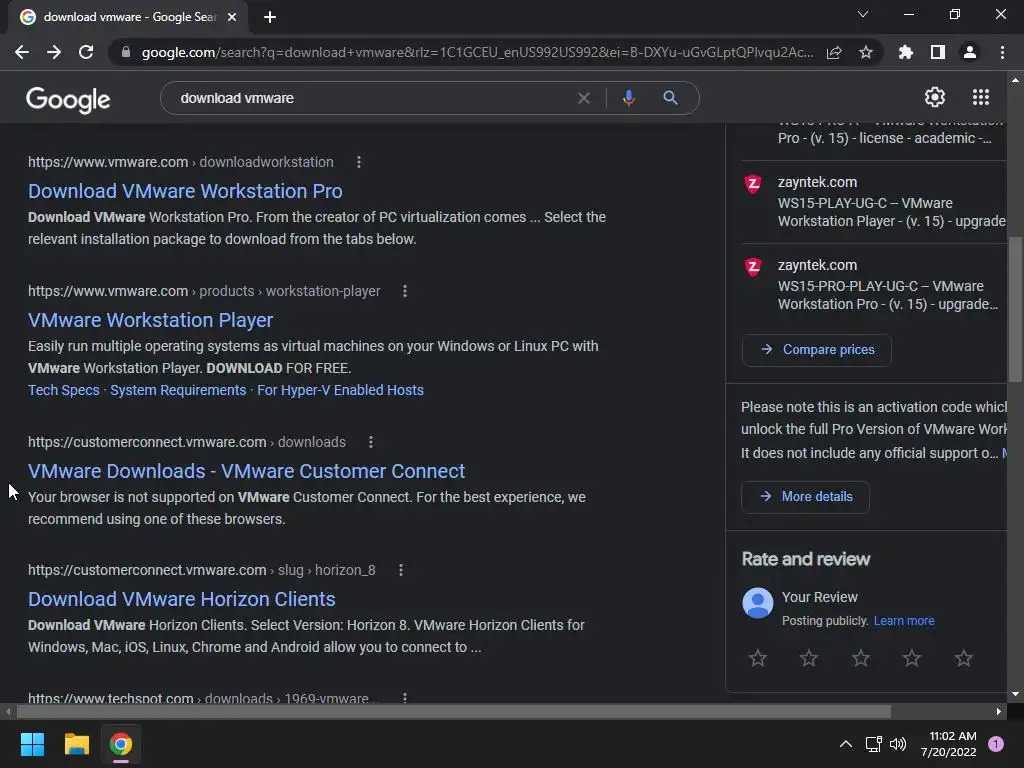
Task: Rate five stars in review
Action: (963, 658)
